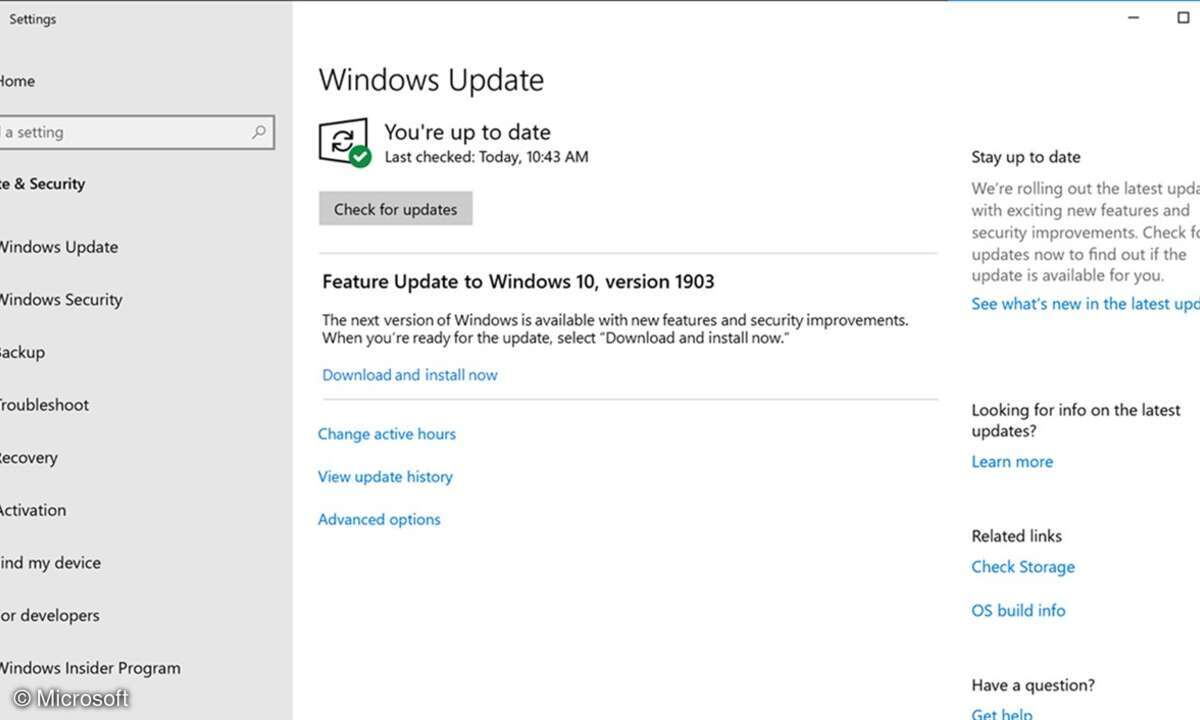Click the "next version of Windows is available" description text
Image resolution: width=1200 pixels, height=720 pixels.
(615, 329)
